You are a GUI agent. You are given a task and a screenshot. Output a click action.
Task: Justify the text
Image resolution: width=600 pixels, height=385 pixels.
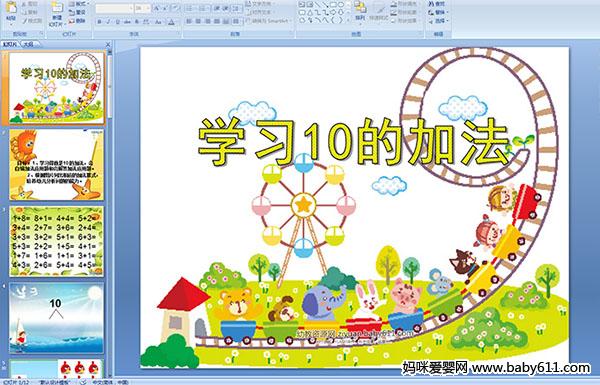click(217, 21)
